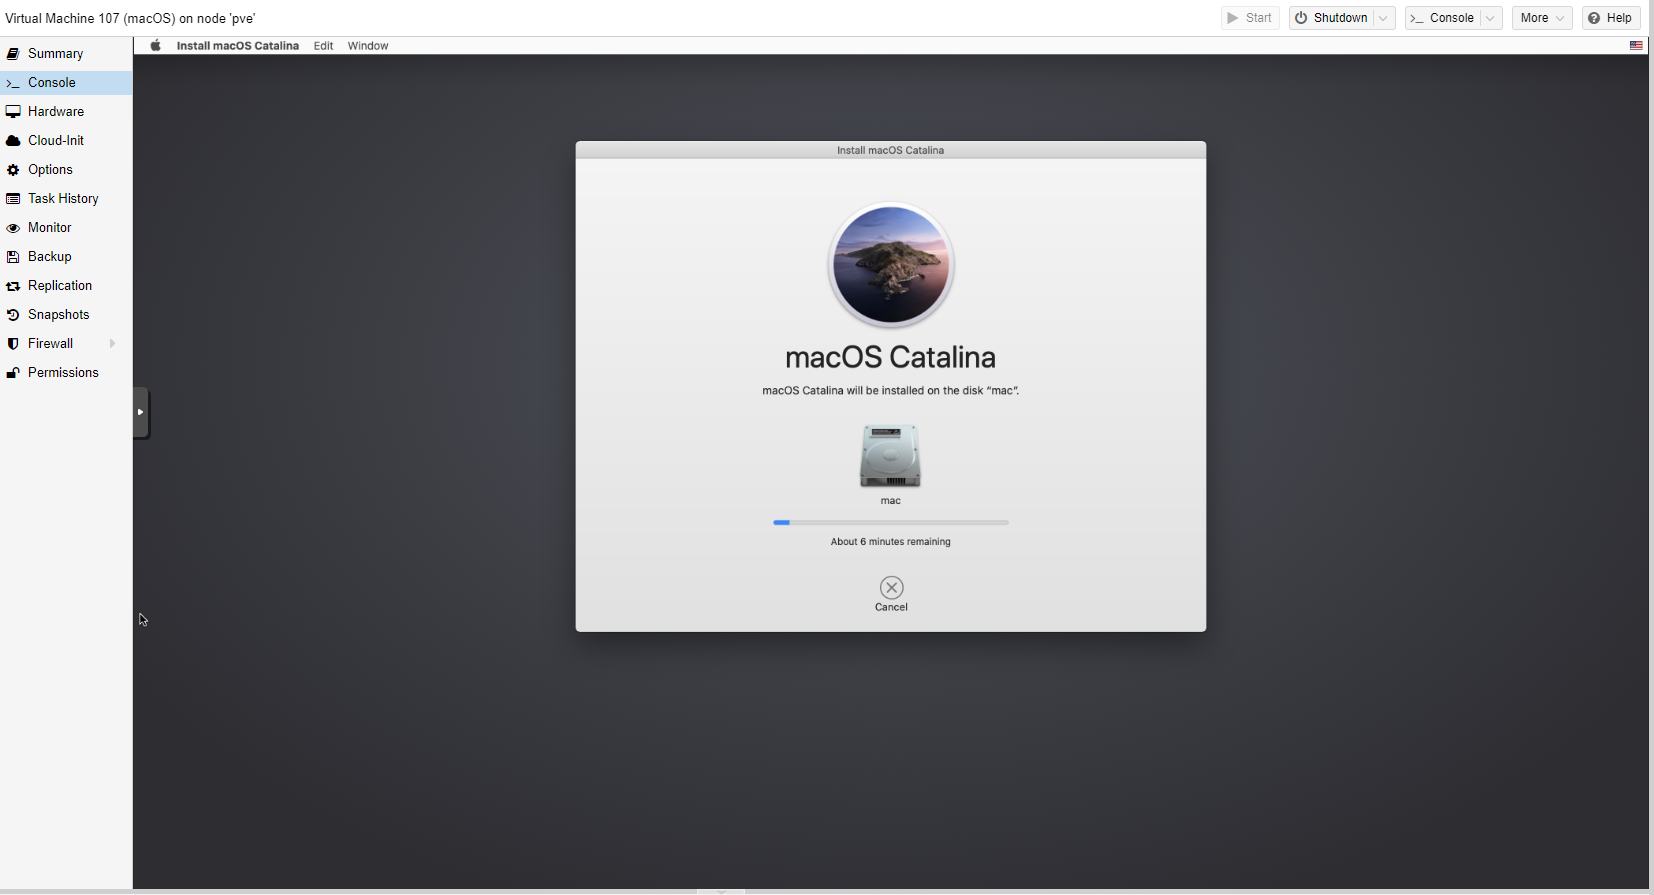The height and width of the screenshot is (895, 1654).
Task: Open the Backup section
Action: pos(49,257)
